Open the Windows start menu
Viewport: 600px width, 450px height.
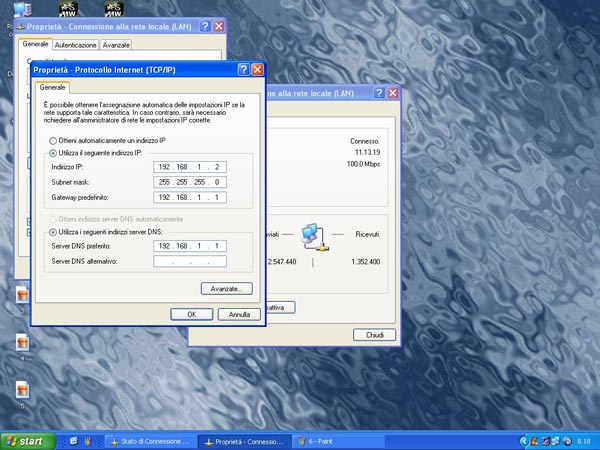(28, 441)
